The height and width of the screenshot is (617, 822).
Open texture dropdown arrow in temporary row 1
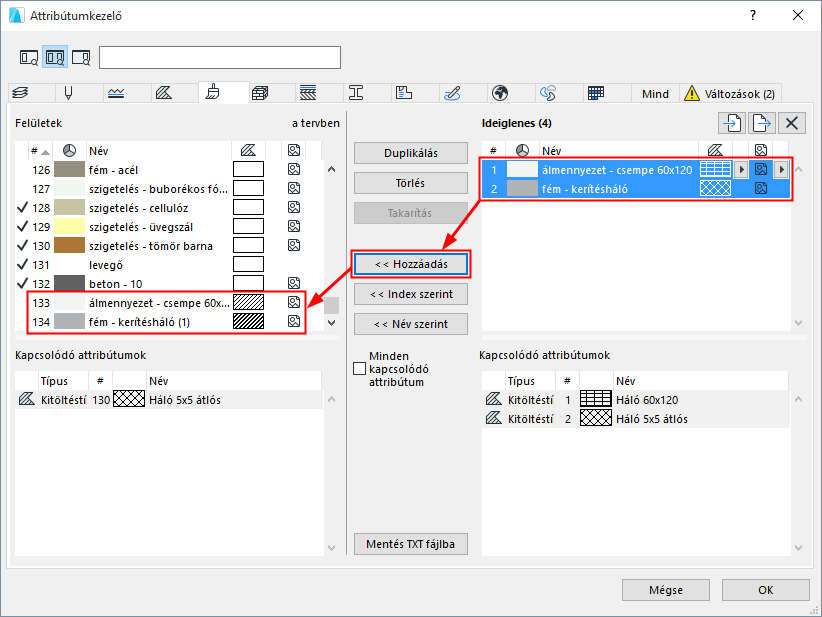(781, 169)
